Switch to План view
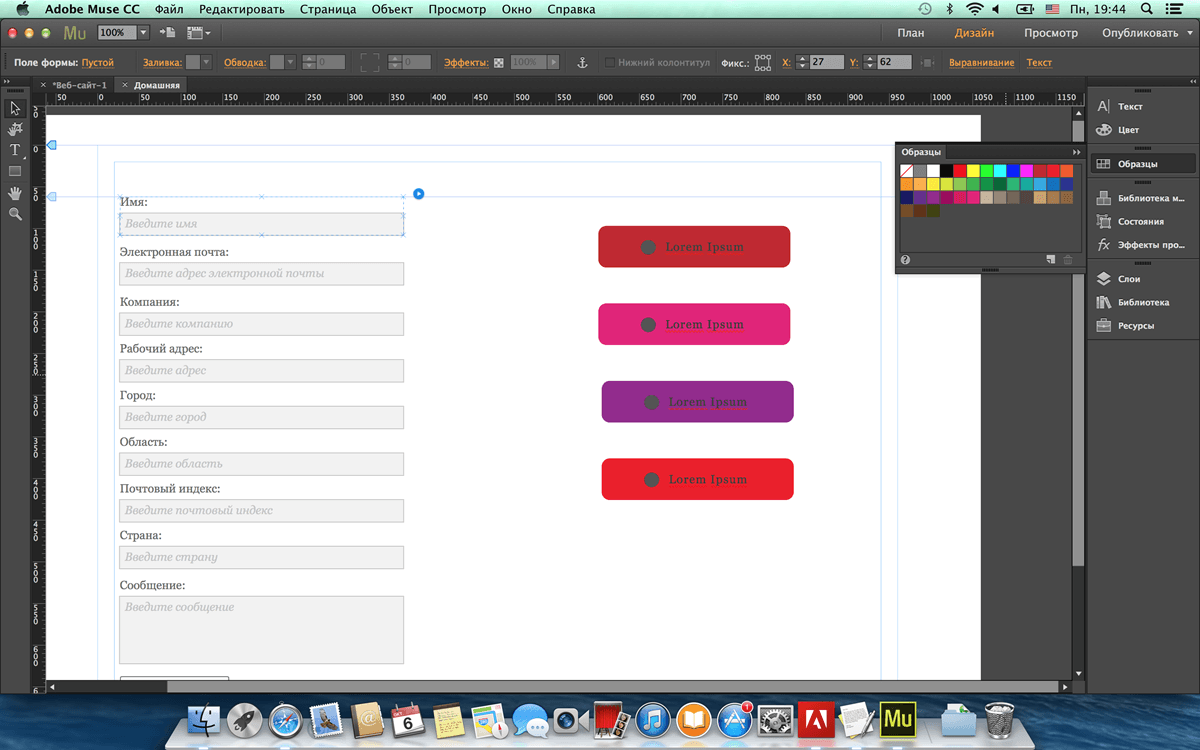 [x=911, y=33]
